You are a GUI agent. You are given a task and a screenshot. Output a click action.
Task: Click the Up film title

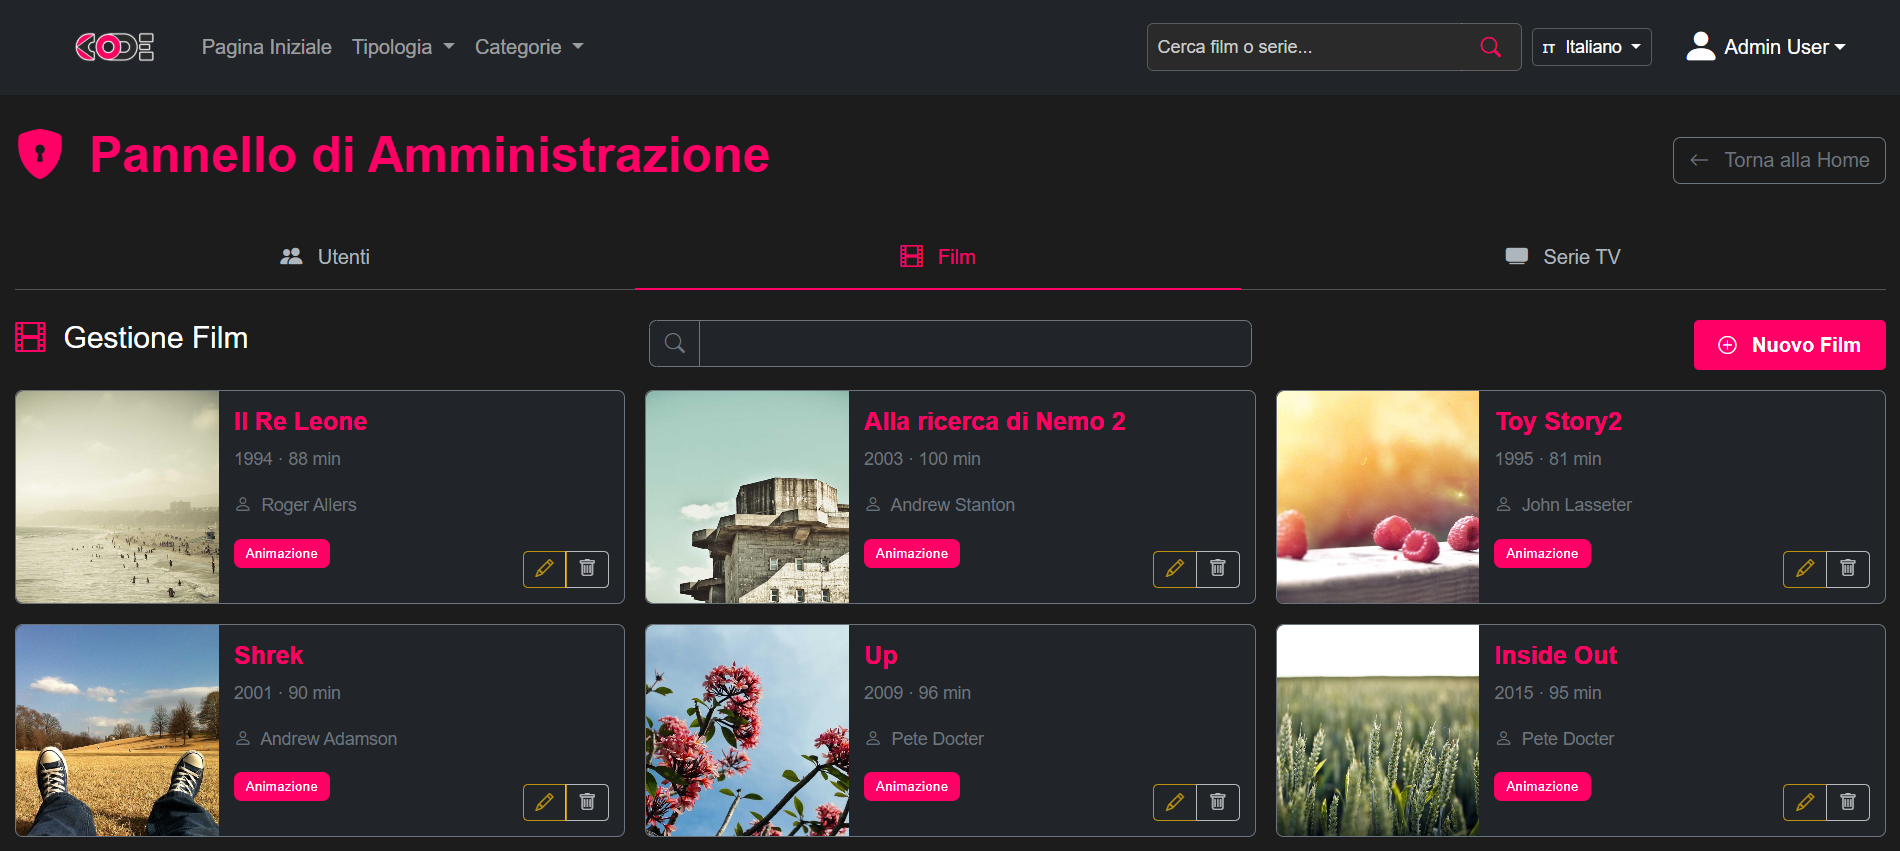pyautogui.click(x=881, y=656)
